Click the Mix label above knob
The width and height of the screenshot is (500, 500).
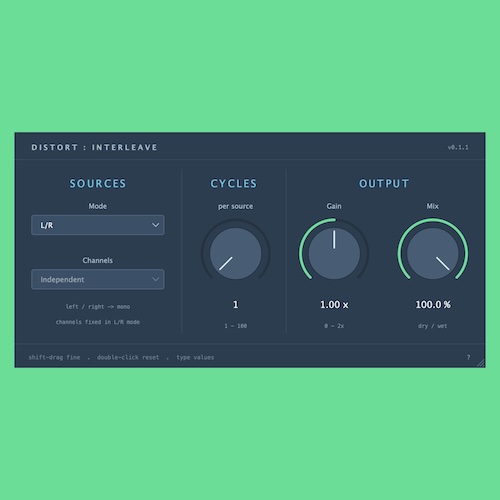point(433,206)
